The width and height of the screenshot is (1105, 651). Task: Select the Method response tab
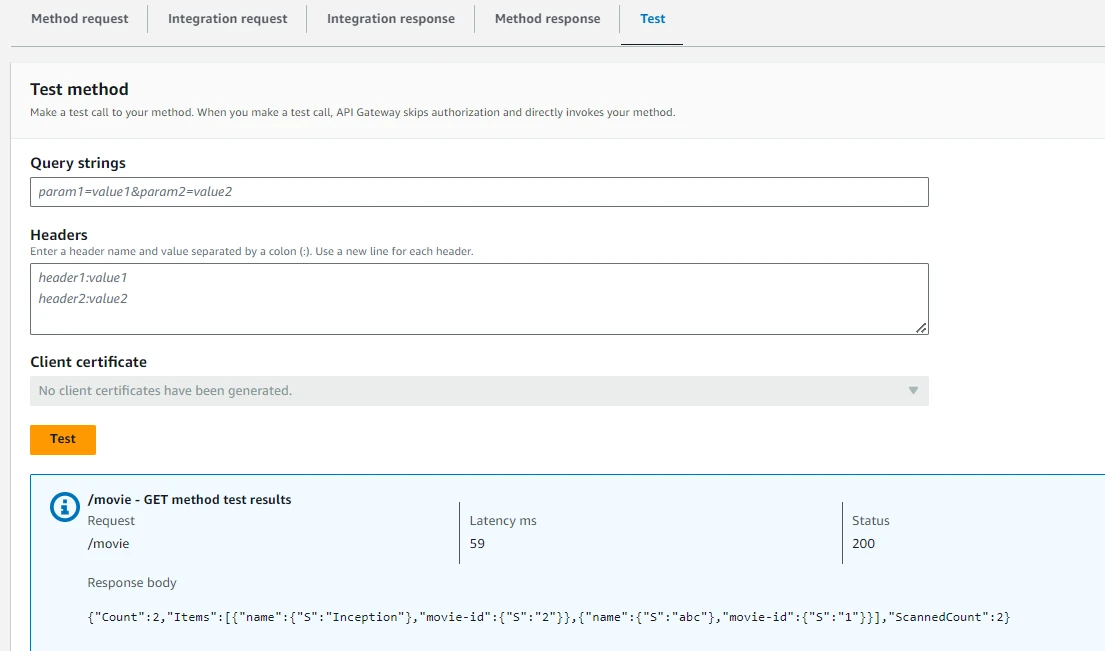pos(547,19)
